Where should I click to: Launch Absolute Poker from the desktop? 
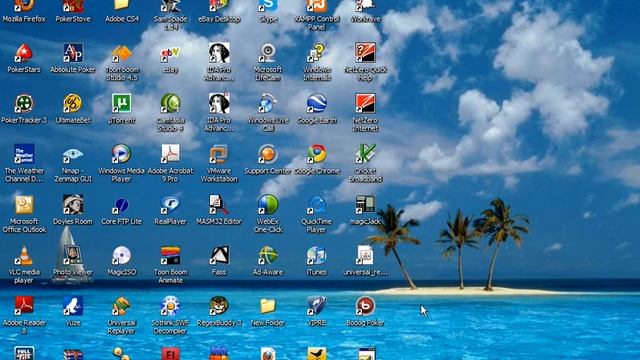point(73,53)
